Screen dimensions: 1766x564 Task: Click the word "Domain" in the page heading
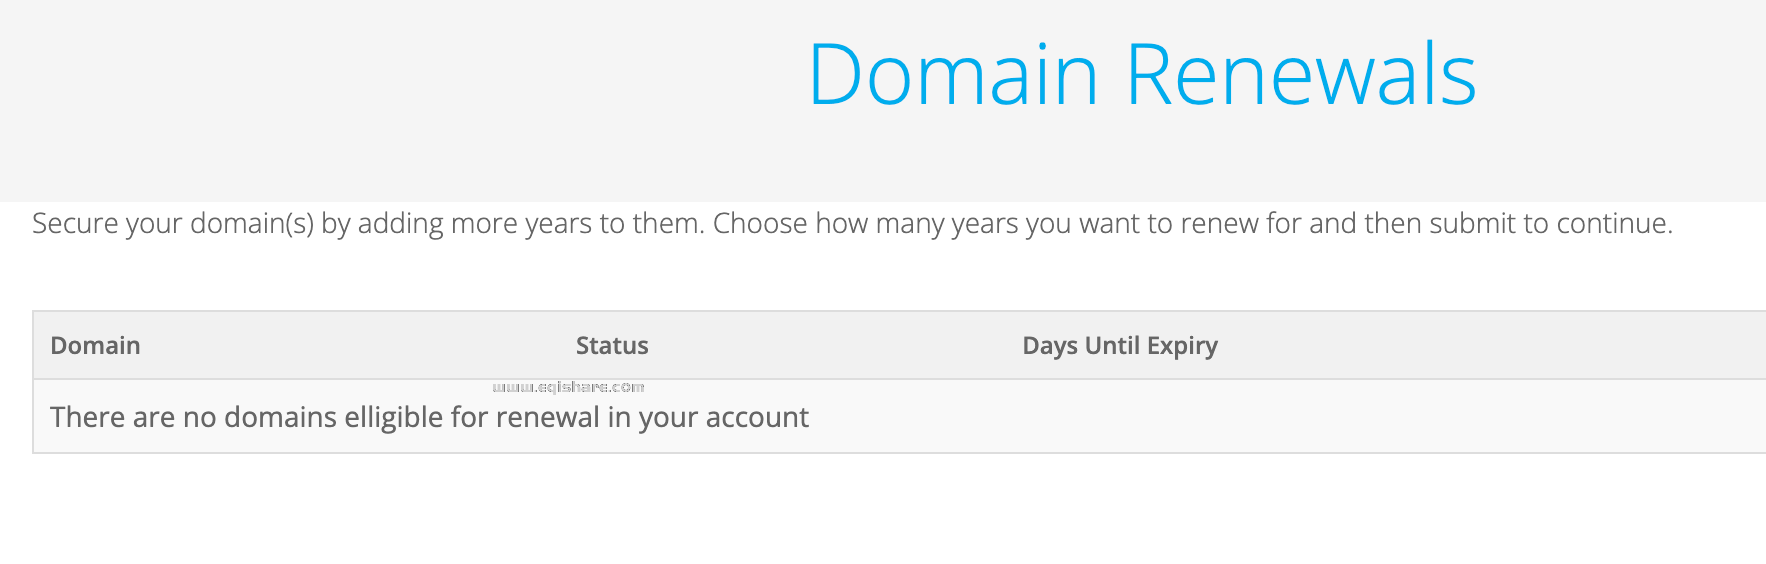(953, 74)
